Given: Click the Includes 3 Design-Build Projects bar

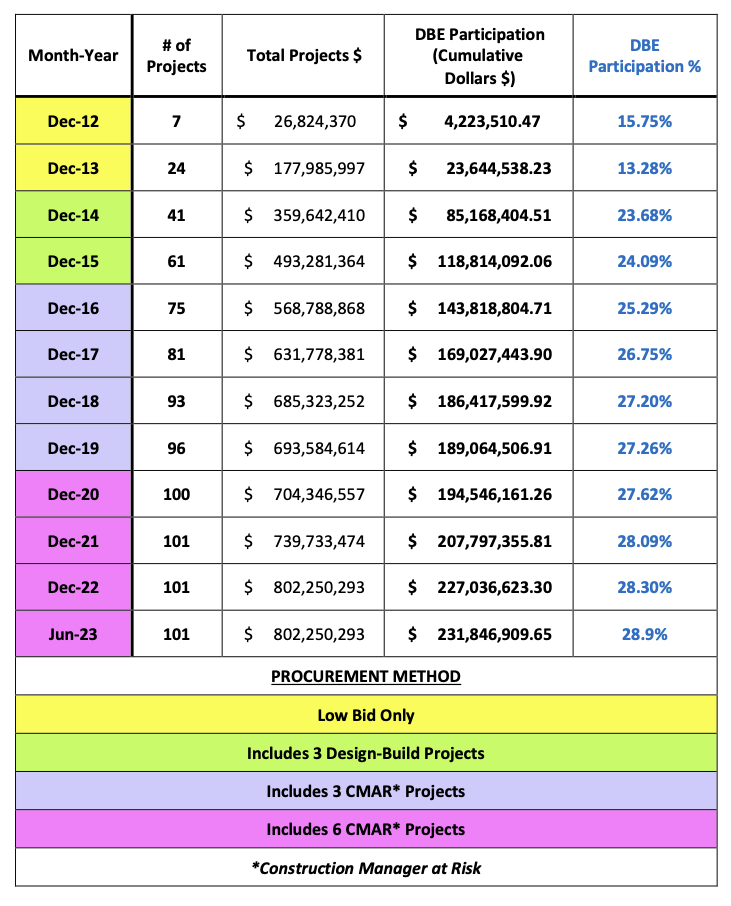Looking at the screenshot, I should [x=366, y=753].
